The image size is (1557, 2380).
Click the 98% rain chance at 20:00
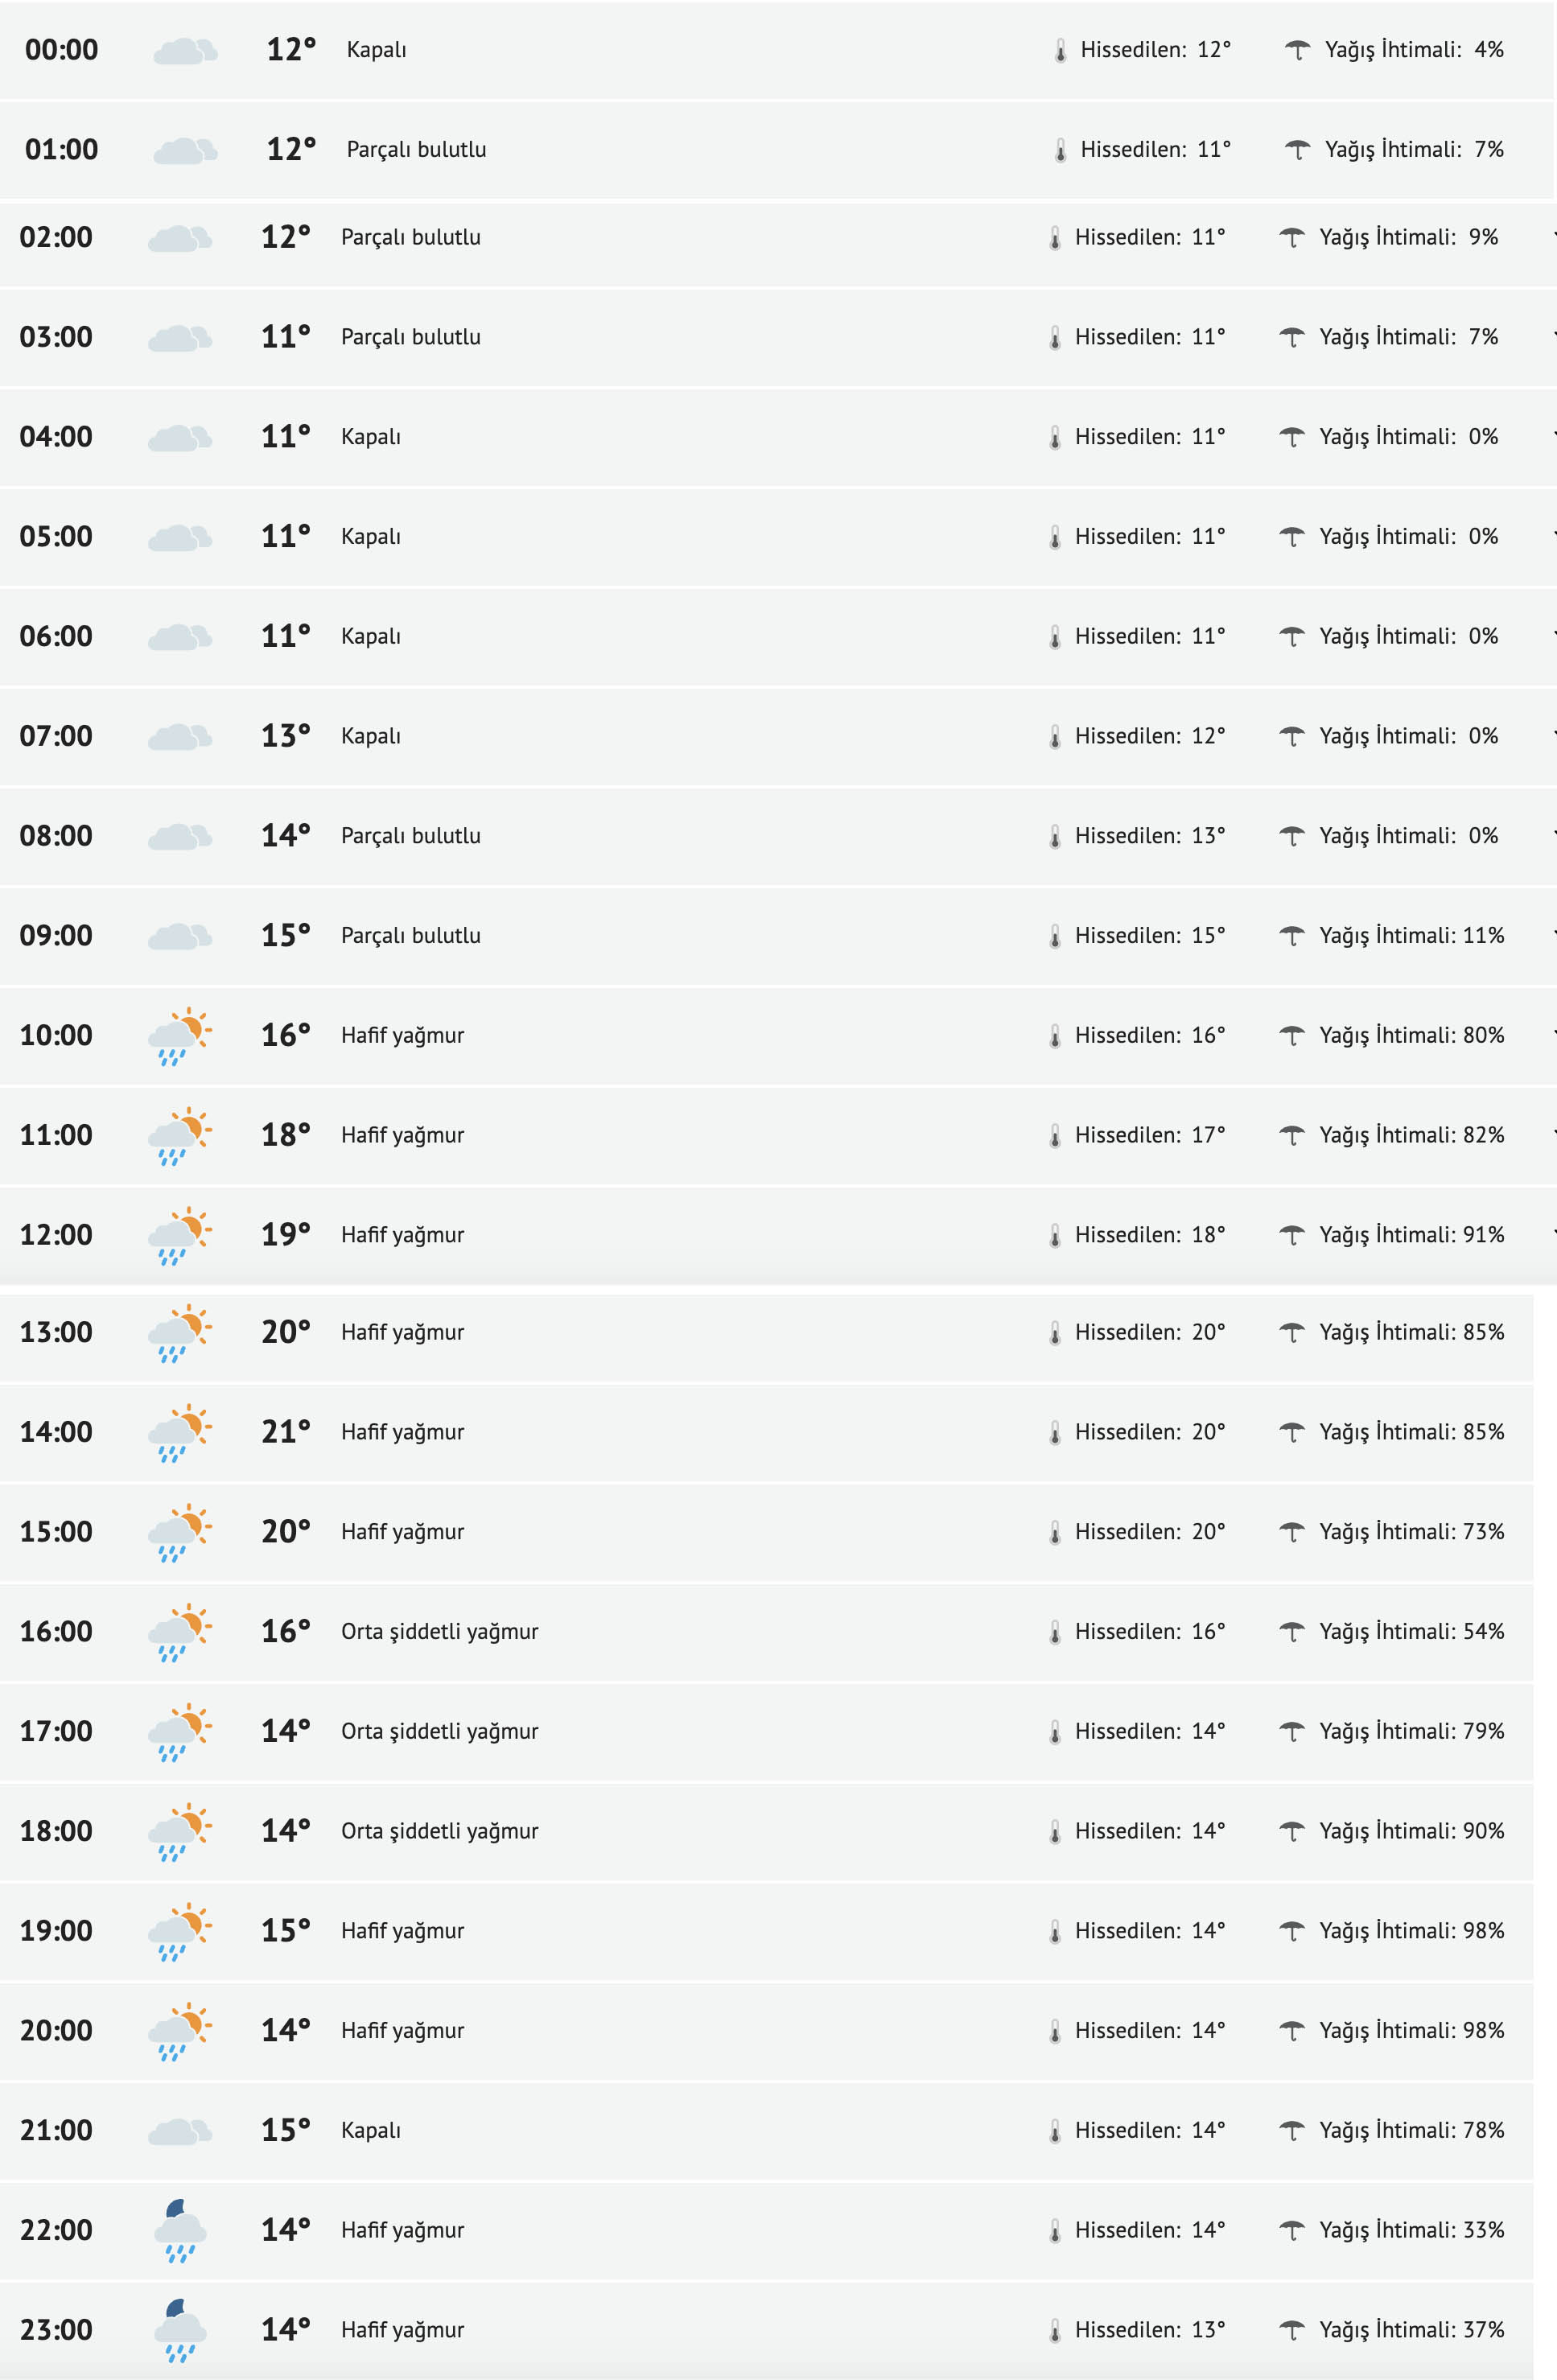(1483, 2030)
